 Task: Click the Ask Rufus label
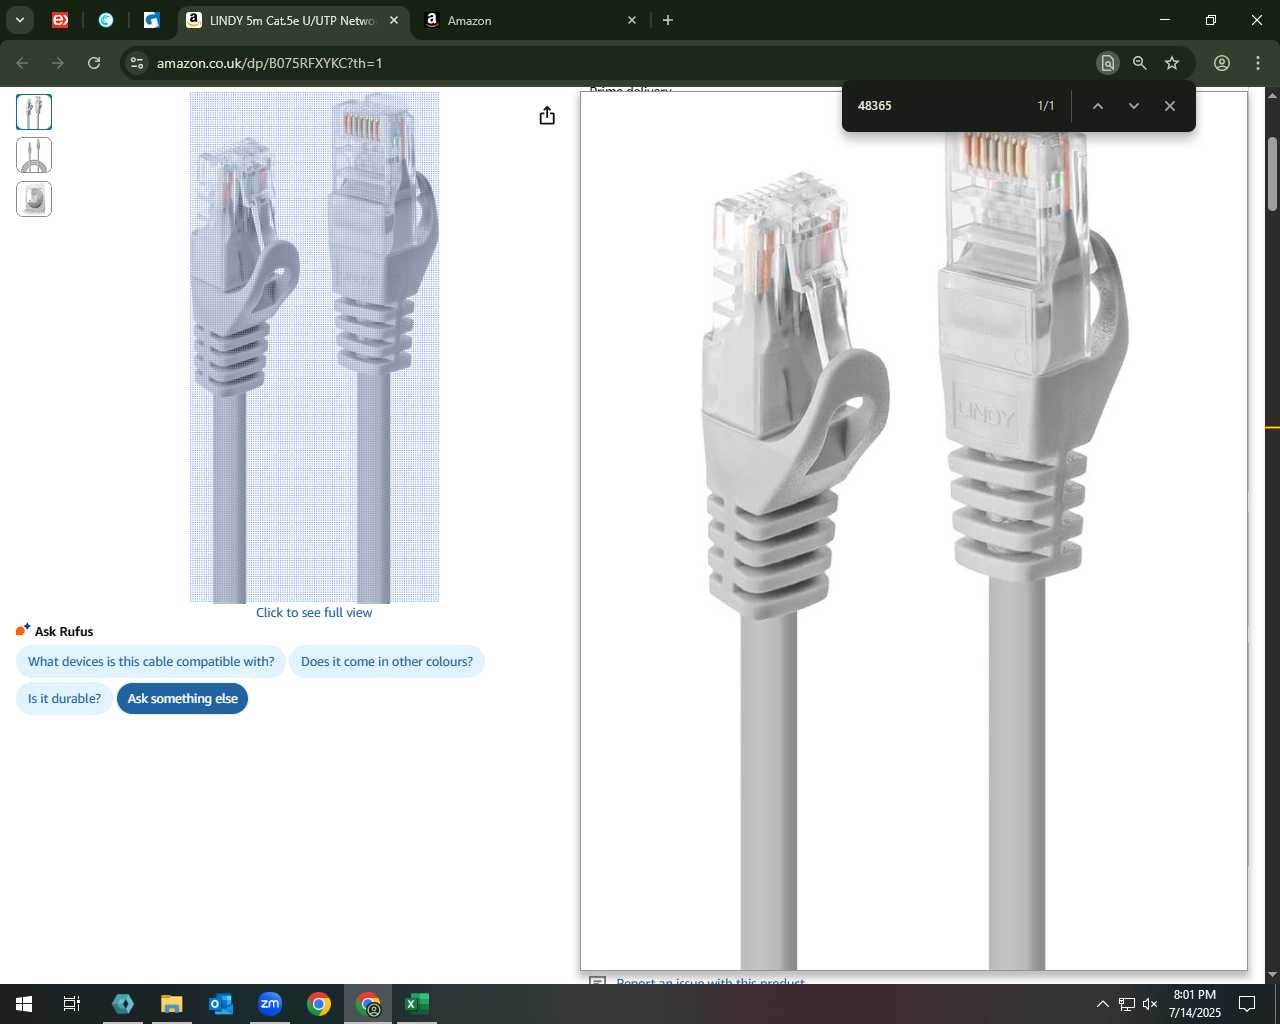(x=64, y=631)
